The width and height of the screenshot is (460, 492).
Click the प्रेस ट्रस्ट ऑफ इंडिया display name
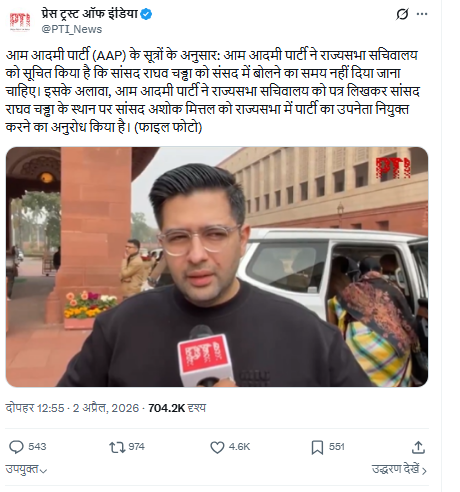coord(89,14)
